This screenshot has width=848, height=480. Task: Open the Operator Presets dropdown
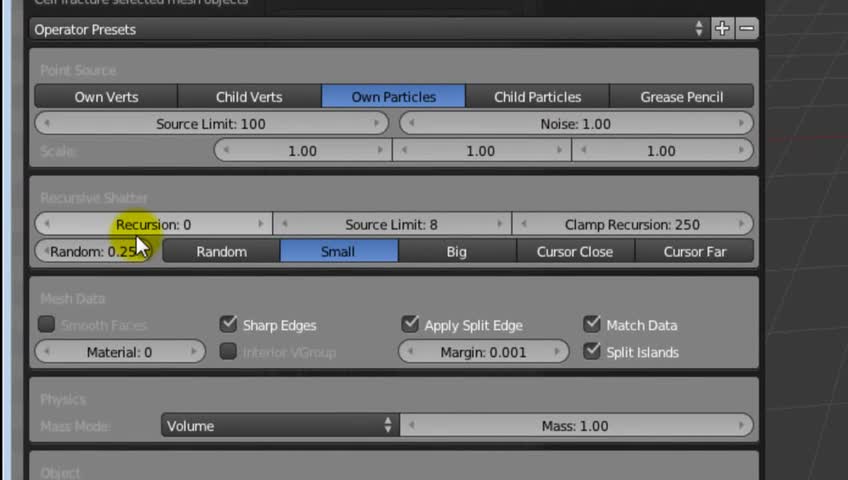click(370, 29)
